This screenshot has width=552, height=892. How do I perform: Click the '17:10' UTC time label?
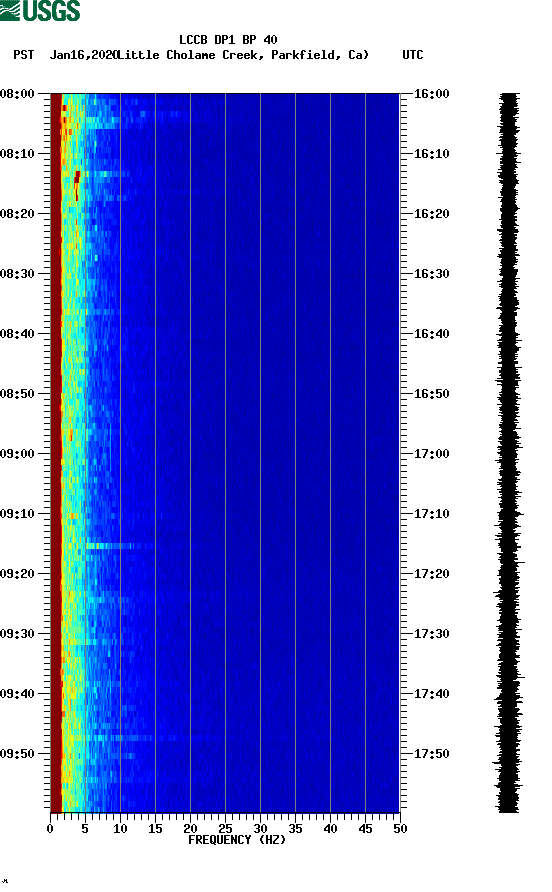431,514
